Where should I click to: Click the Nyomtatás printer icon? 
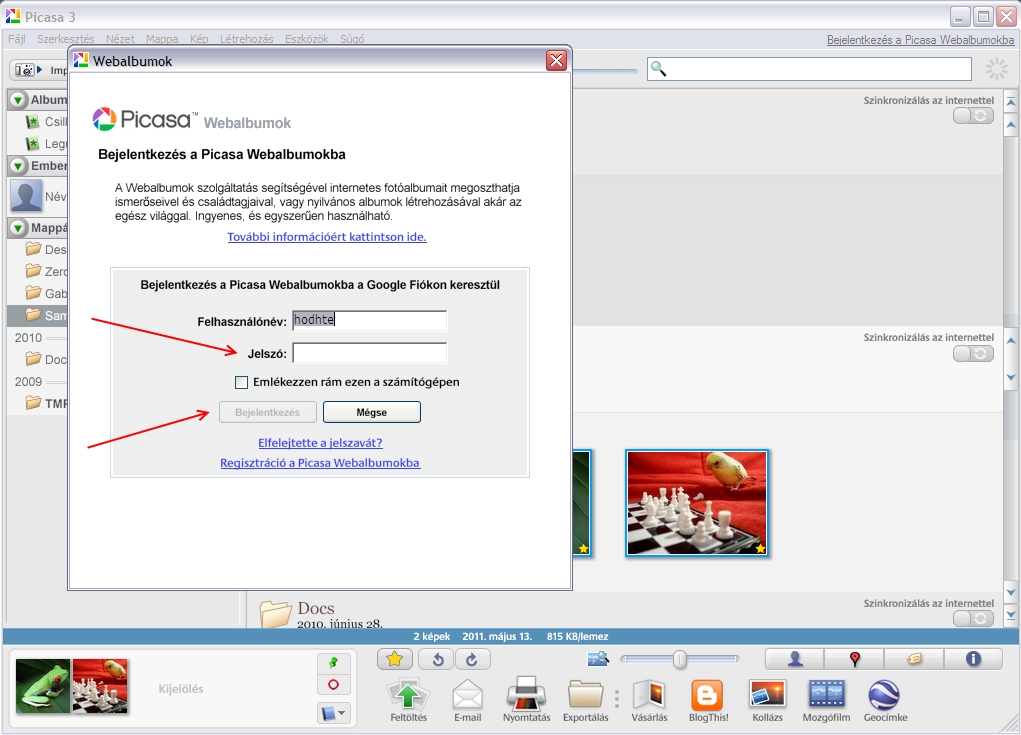[526, 694]
